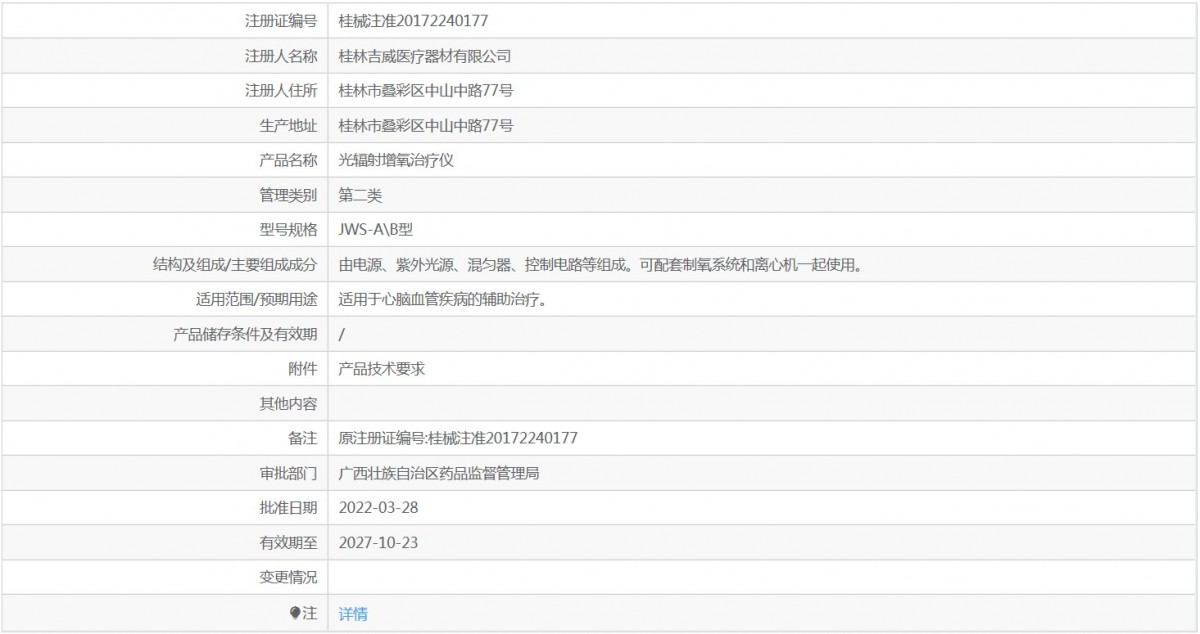
Task: Click the expiry date 2027-10-23
Action: [379, 542]
